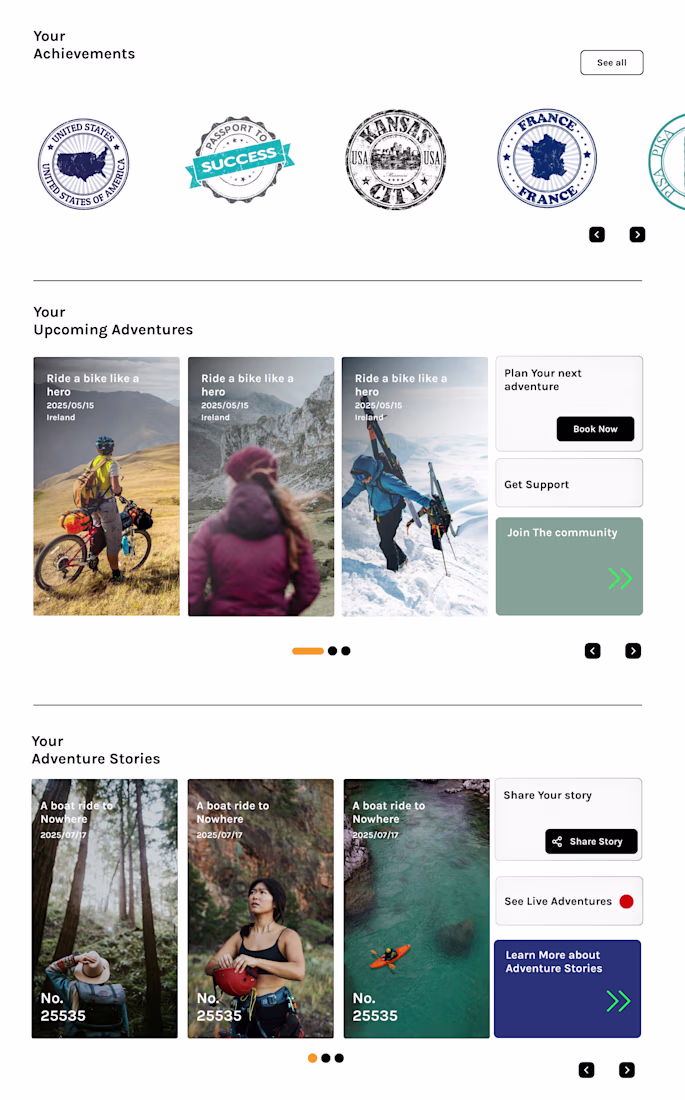Select the Passport to Success stamp badge
Image resolution: width=685 pixels, height=1100 pixels.
pyautogui.click(x=239, y=160)
